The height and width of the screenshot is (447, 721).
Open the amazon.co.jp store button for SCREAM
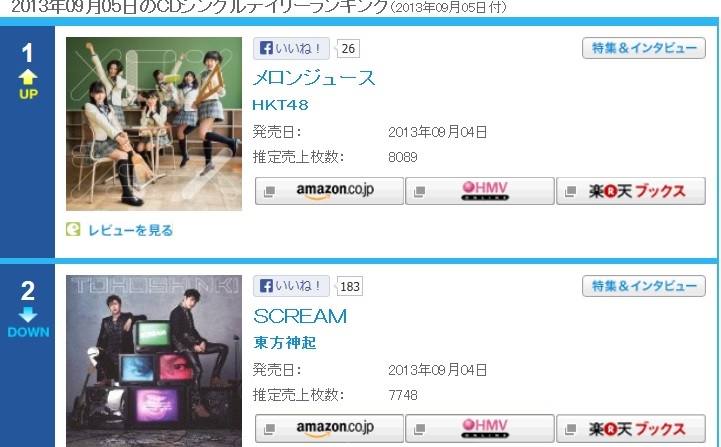click(x=329, y=429)
